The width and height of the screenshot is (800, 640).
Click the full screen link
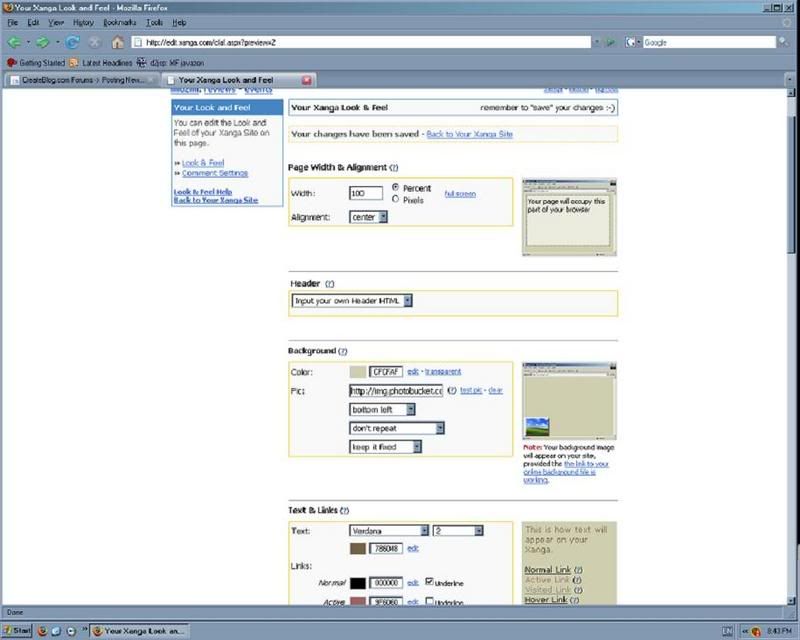pyautogui.click(x=460, y=194)
